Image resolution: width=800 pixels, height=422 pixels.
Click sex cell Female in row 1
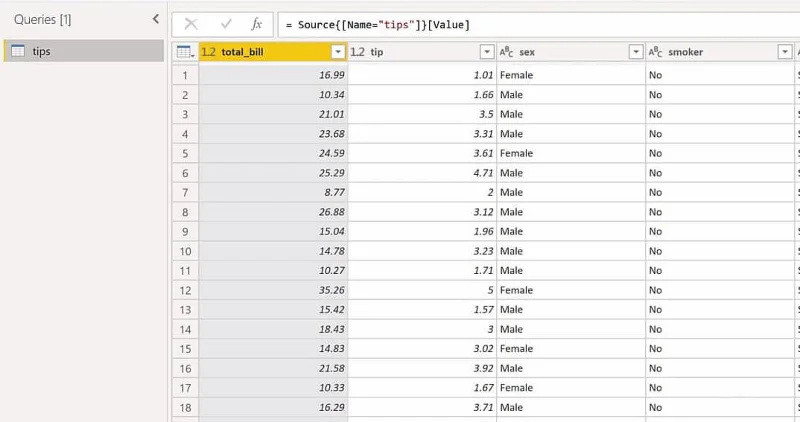(571, 75)
